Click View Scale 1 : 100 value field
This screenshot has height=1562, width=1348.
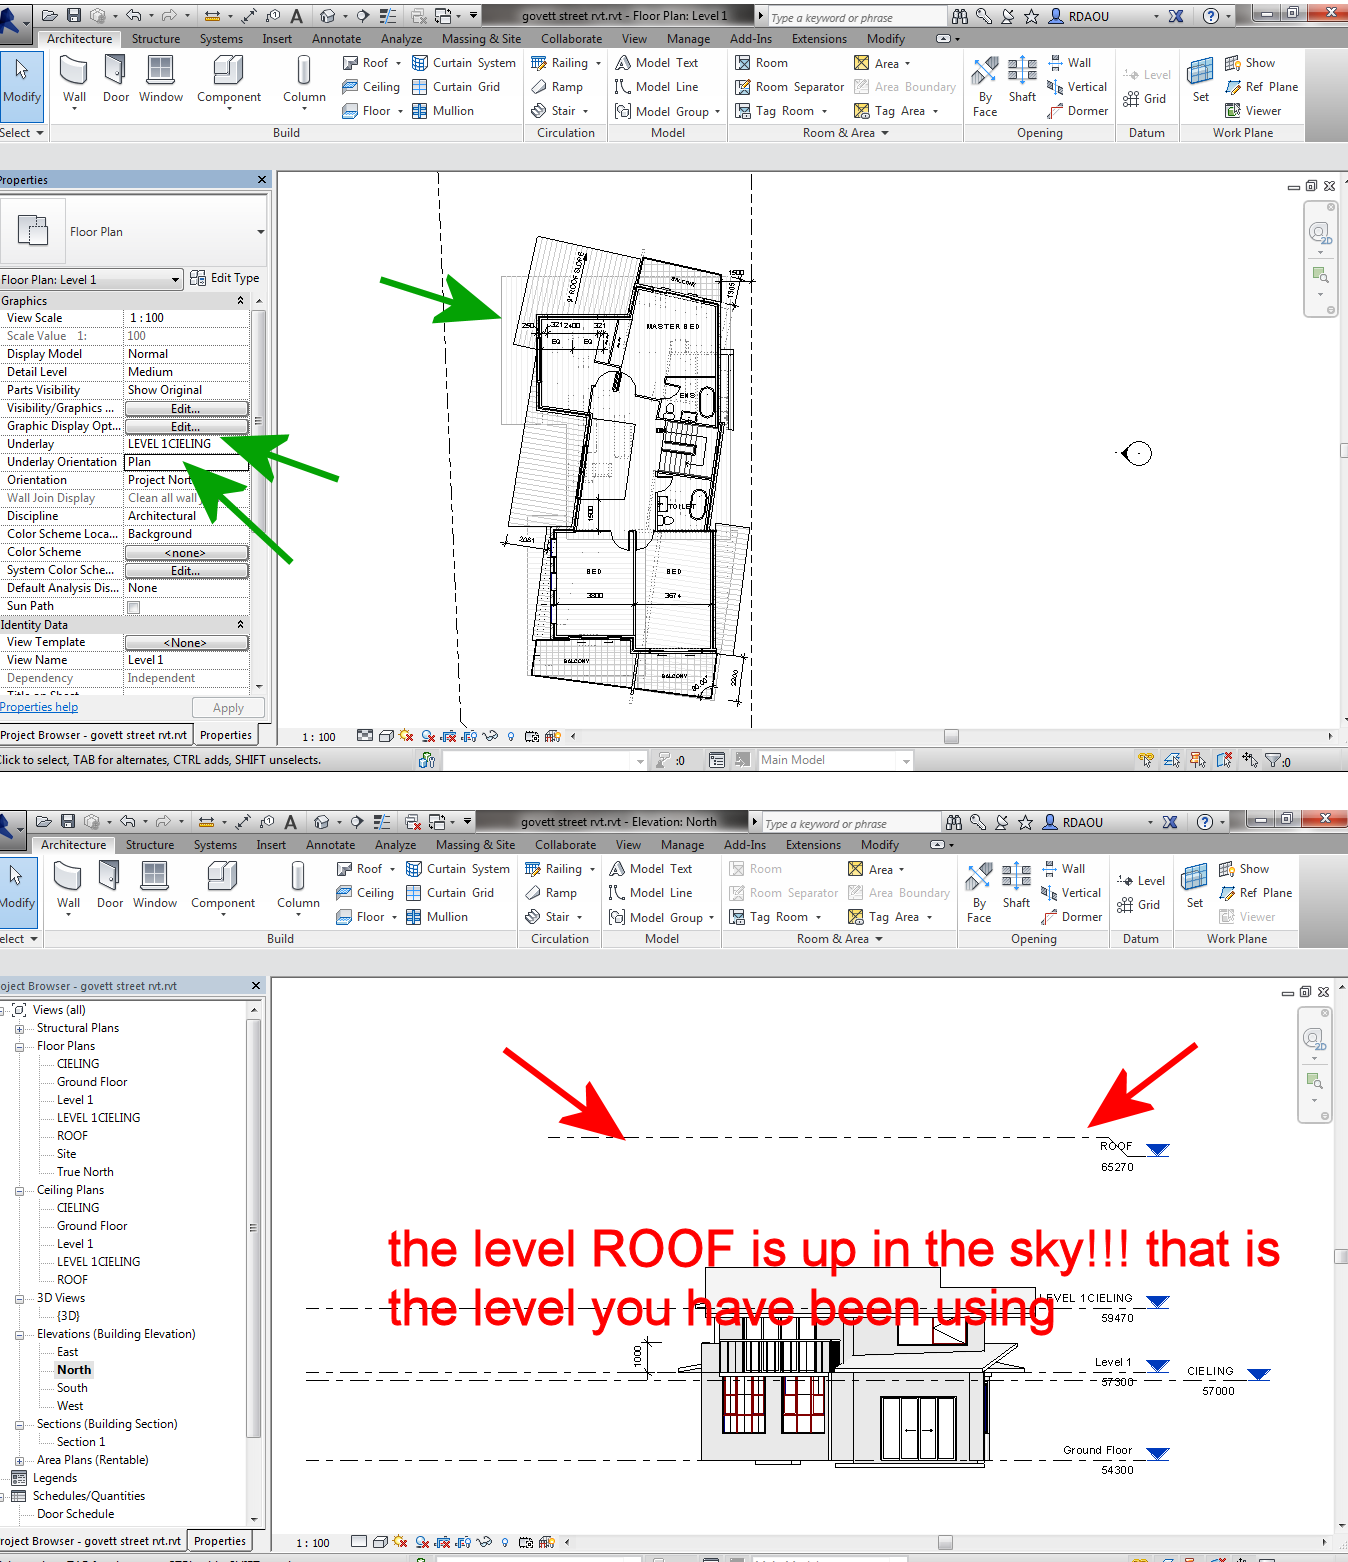pos(186,318)
